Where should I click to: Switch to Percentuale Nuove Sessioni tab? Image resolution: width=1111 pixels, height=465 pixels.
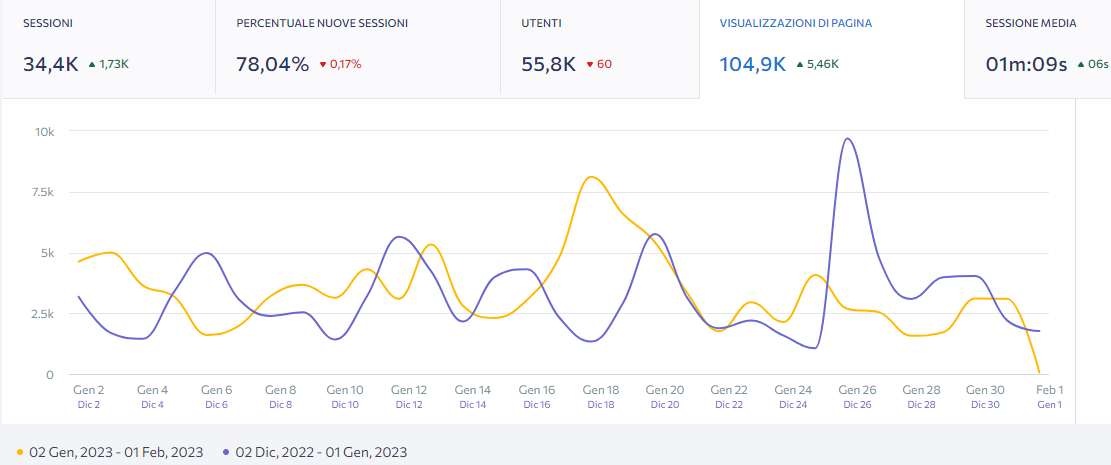[357, 47]
